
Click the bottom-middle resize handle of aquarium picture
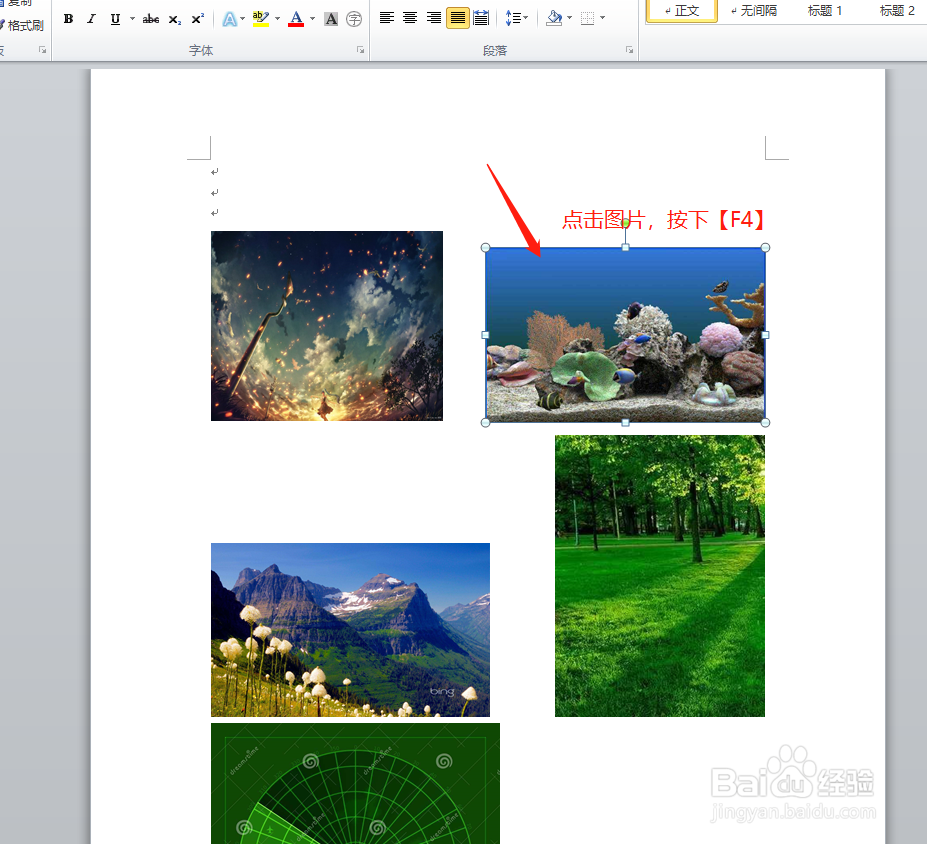[625, 423]
